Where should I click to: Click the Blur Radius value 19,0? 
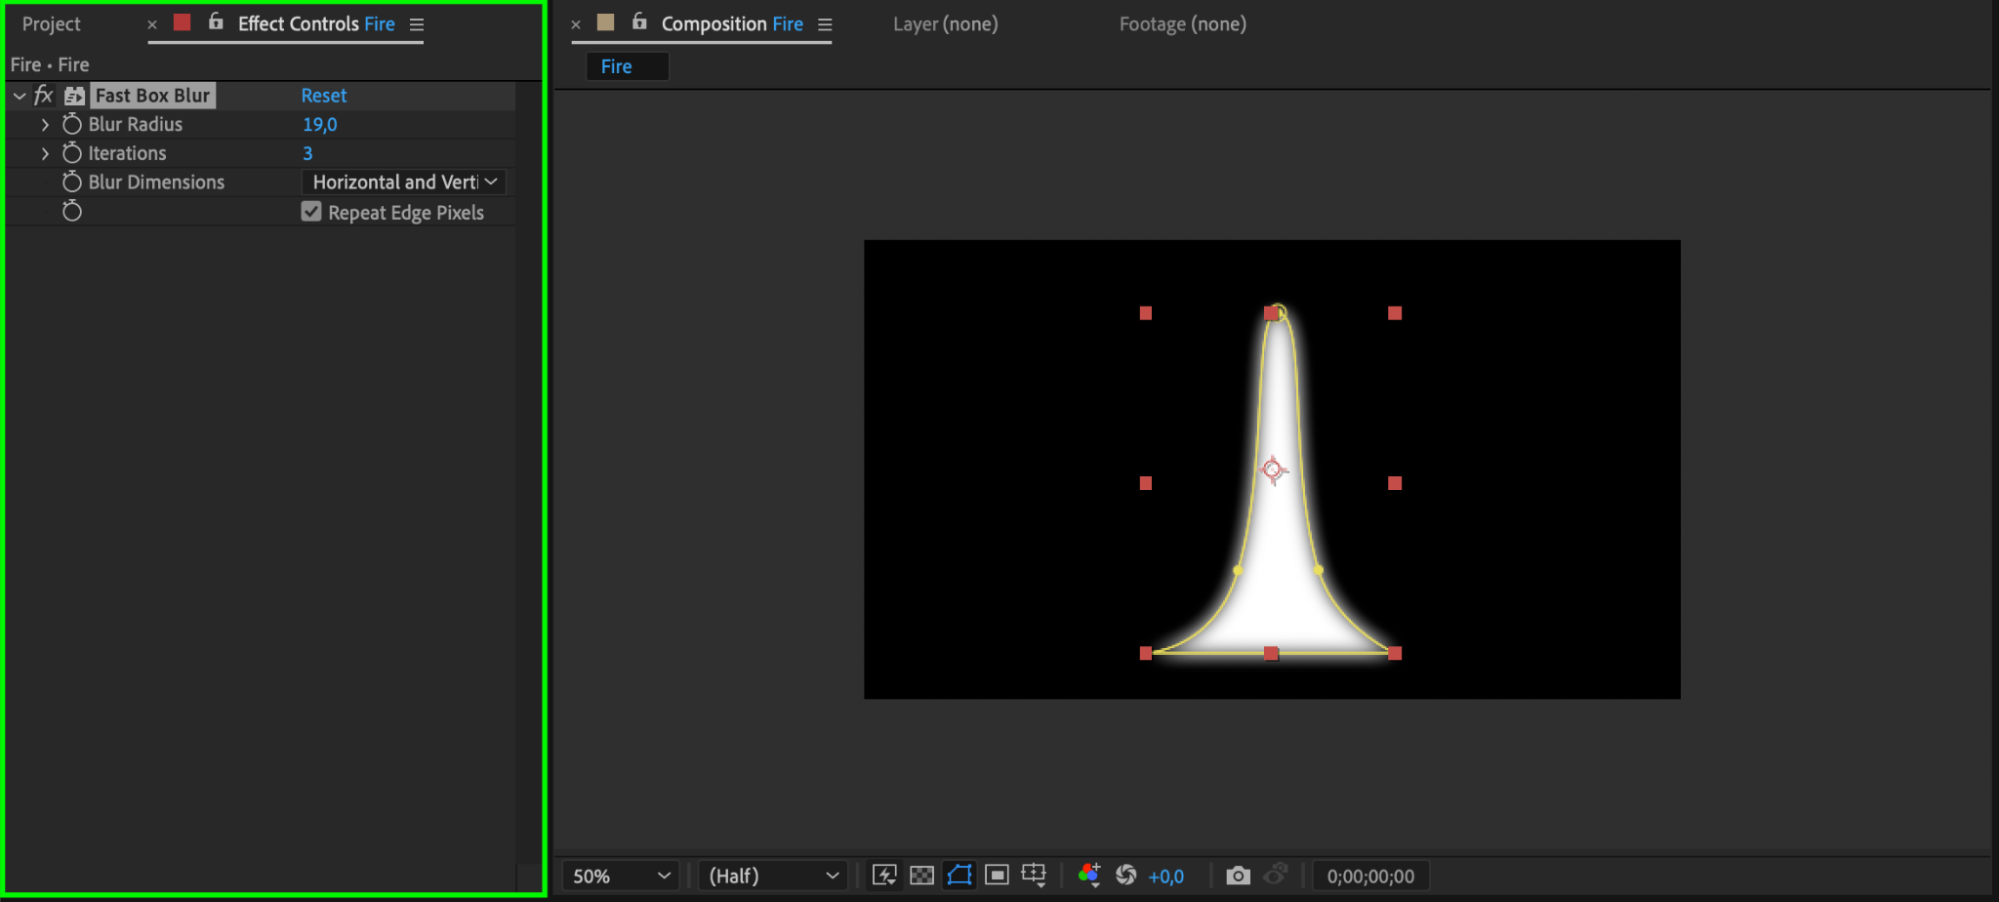click(x=320, y=124)
